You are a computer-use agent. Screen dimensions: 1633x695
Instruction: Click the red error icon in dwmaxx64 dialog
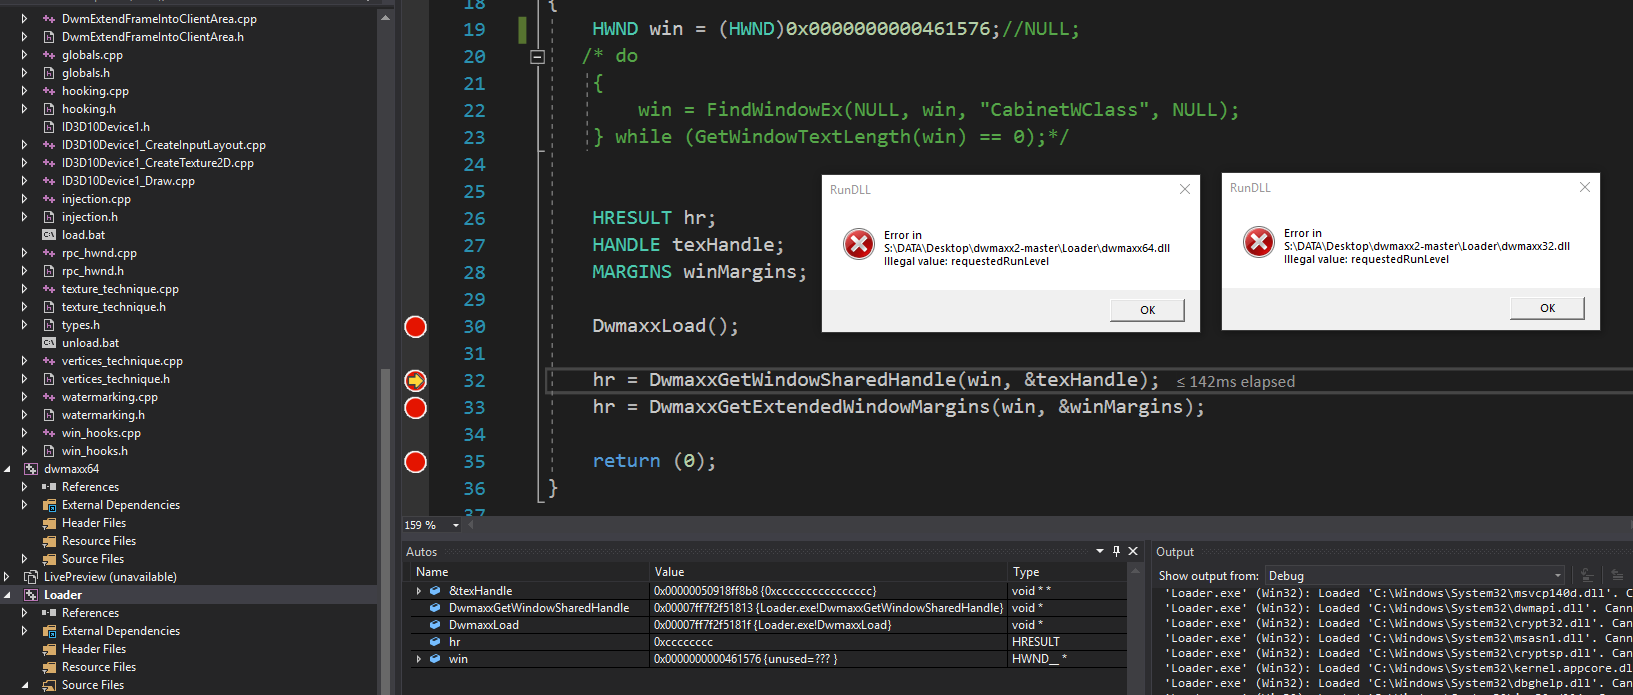coord(859,244)
